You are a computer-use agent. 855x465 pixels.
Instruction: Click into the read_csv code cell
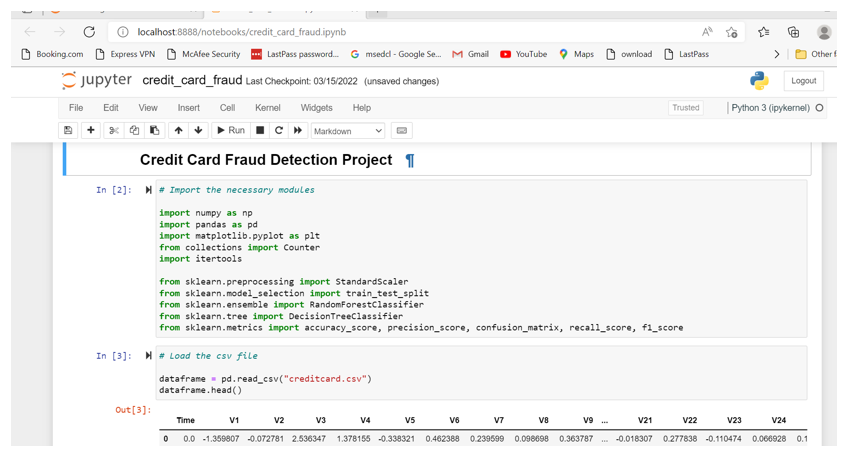[x=481, y=373]
